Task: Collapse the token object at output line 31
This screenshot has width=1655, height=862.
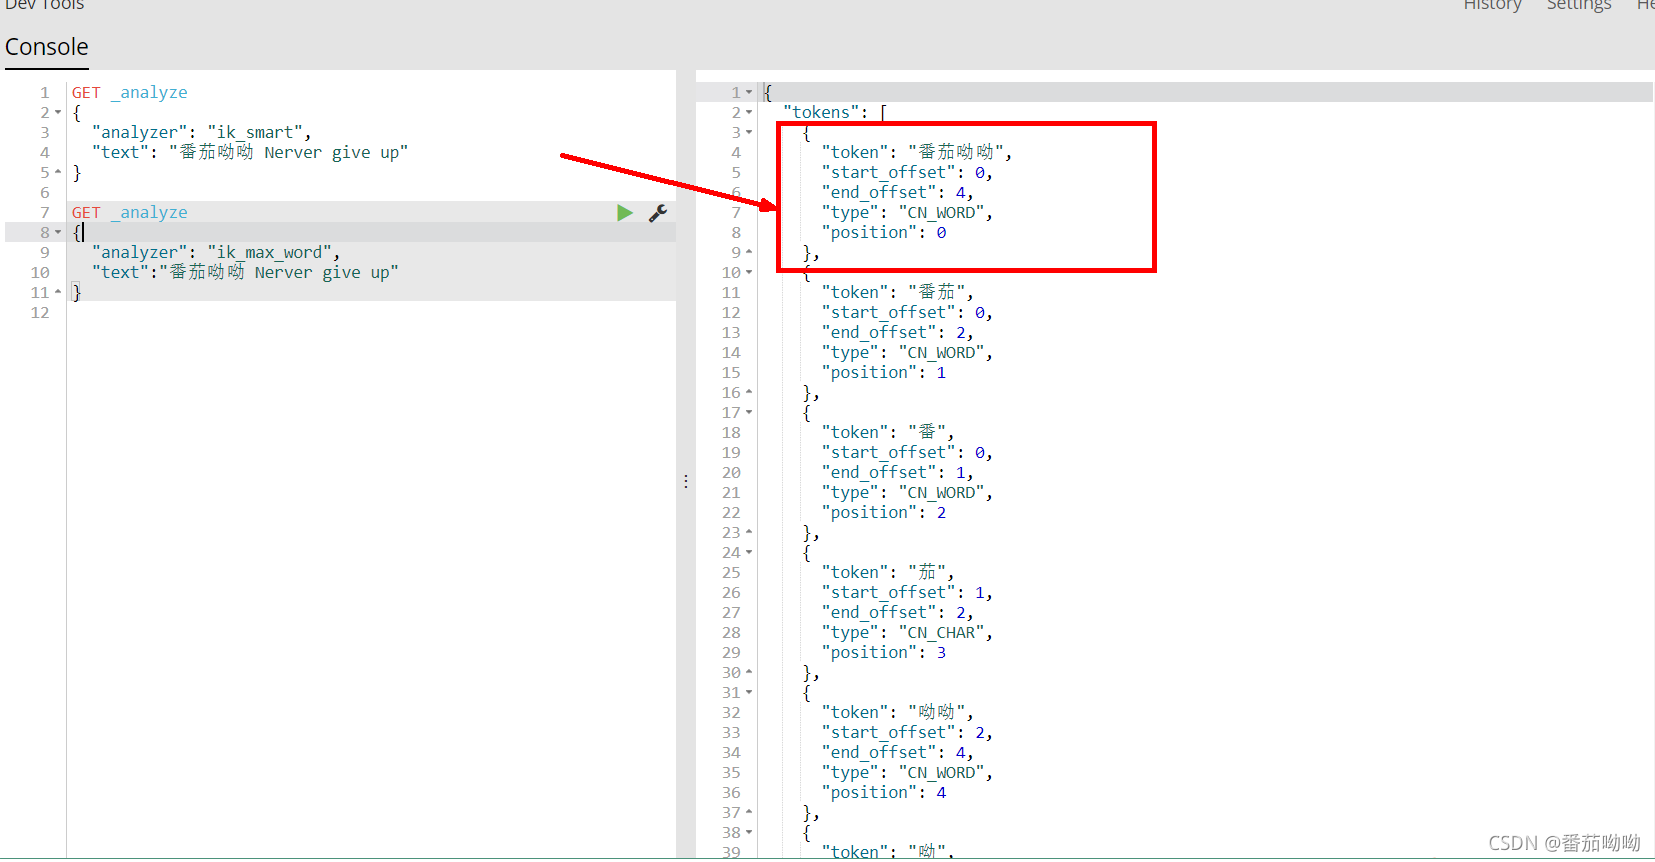Action: (x=749, y=693)
